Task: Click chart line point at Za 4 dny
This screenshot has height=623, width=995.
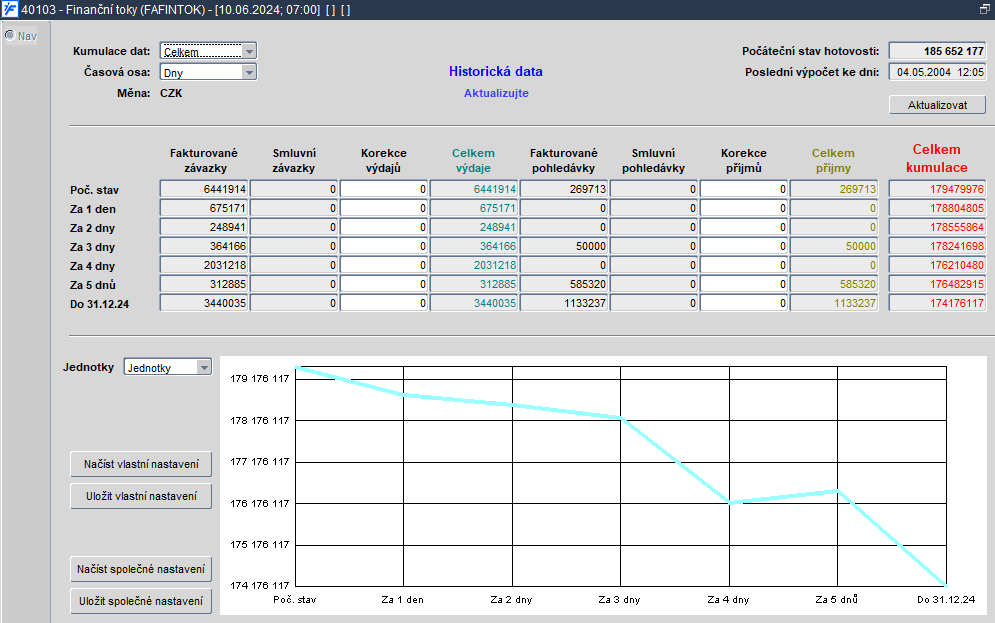Action: (x=730, y=502)
